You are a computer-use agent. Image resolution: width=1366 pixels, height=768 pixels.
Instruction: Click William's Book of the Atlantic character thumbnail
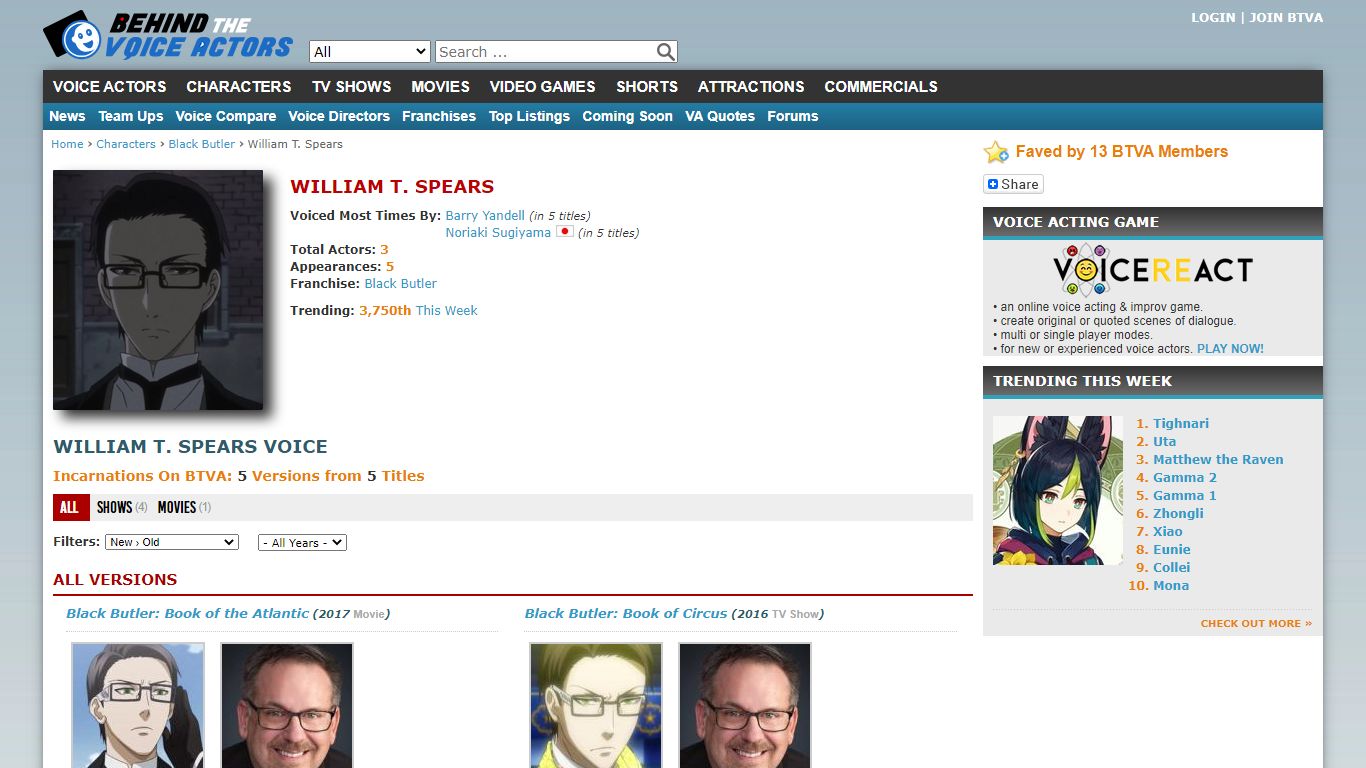(x=138, y=705)
